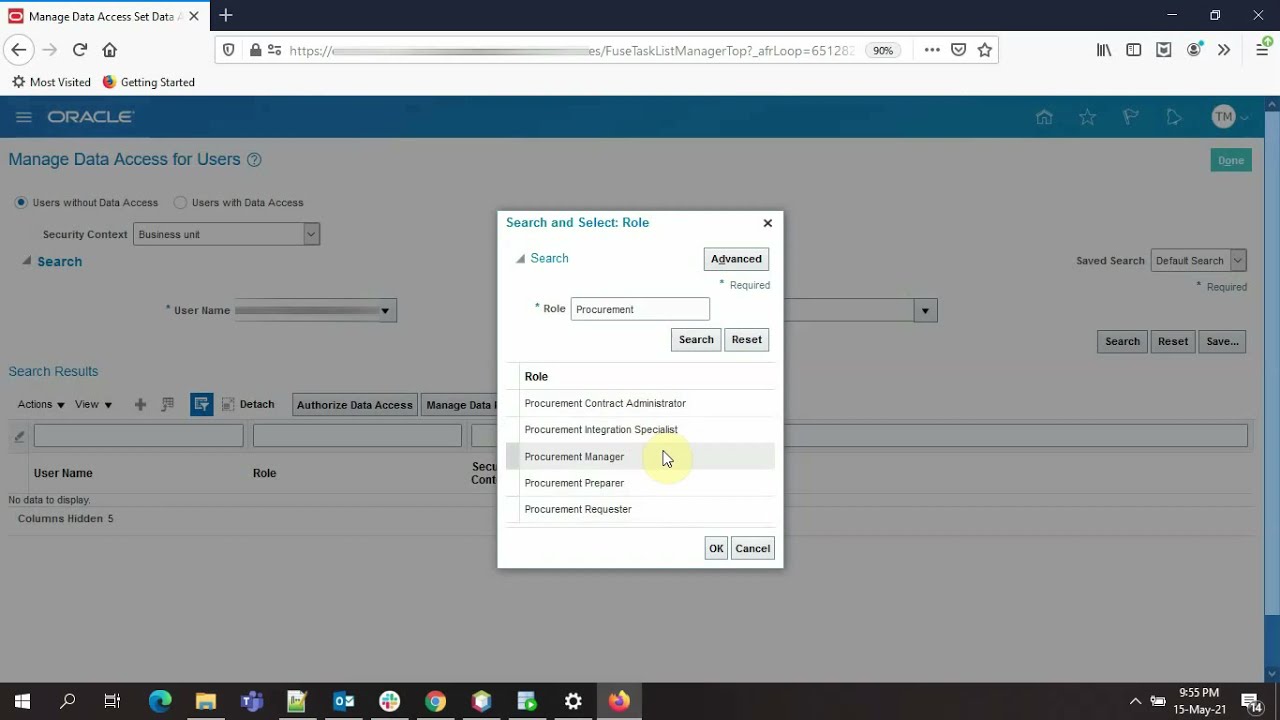The height and width of the screenshot is (720, 1280).
Task: Toggle the Query By Example filter icon
Action: pos(201,404)
